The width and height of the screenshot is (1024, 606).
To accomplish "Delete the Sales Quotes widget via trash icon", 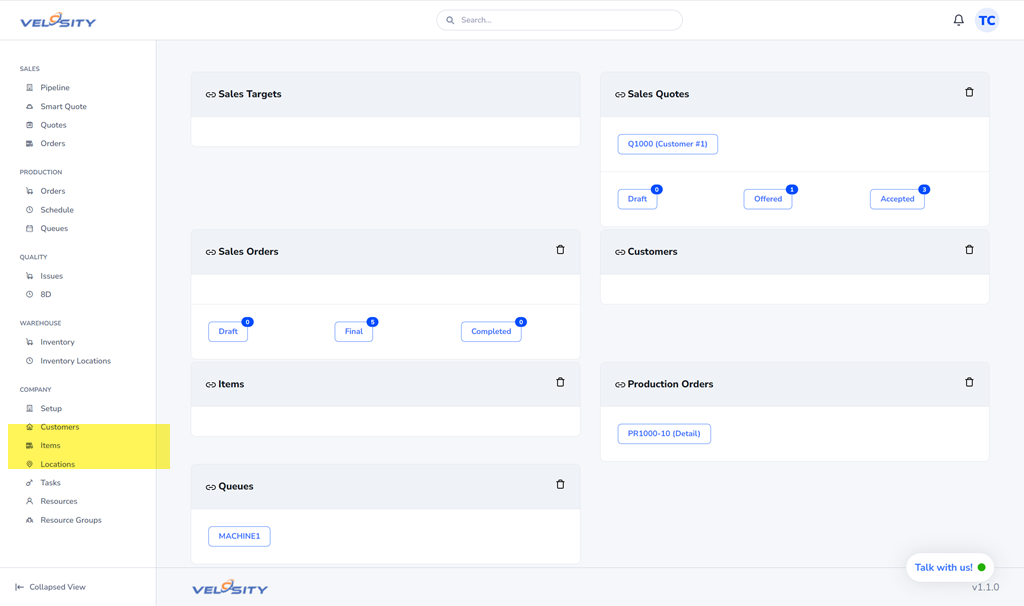I will 969,92.
